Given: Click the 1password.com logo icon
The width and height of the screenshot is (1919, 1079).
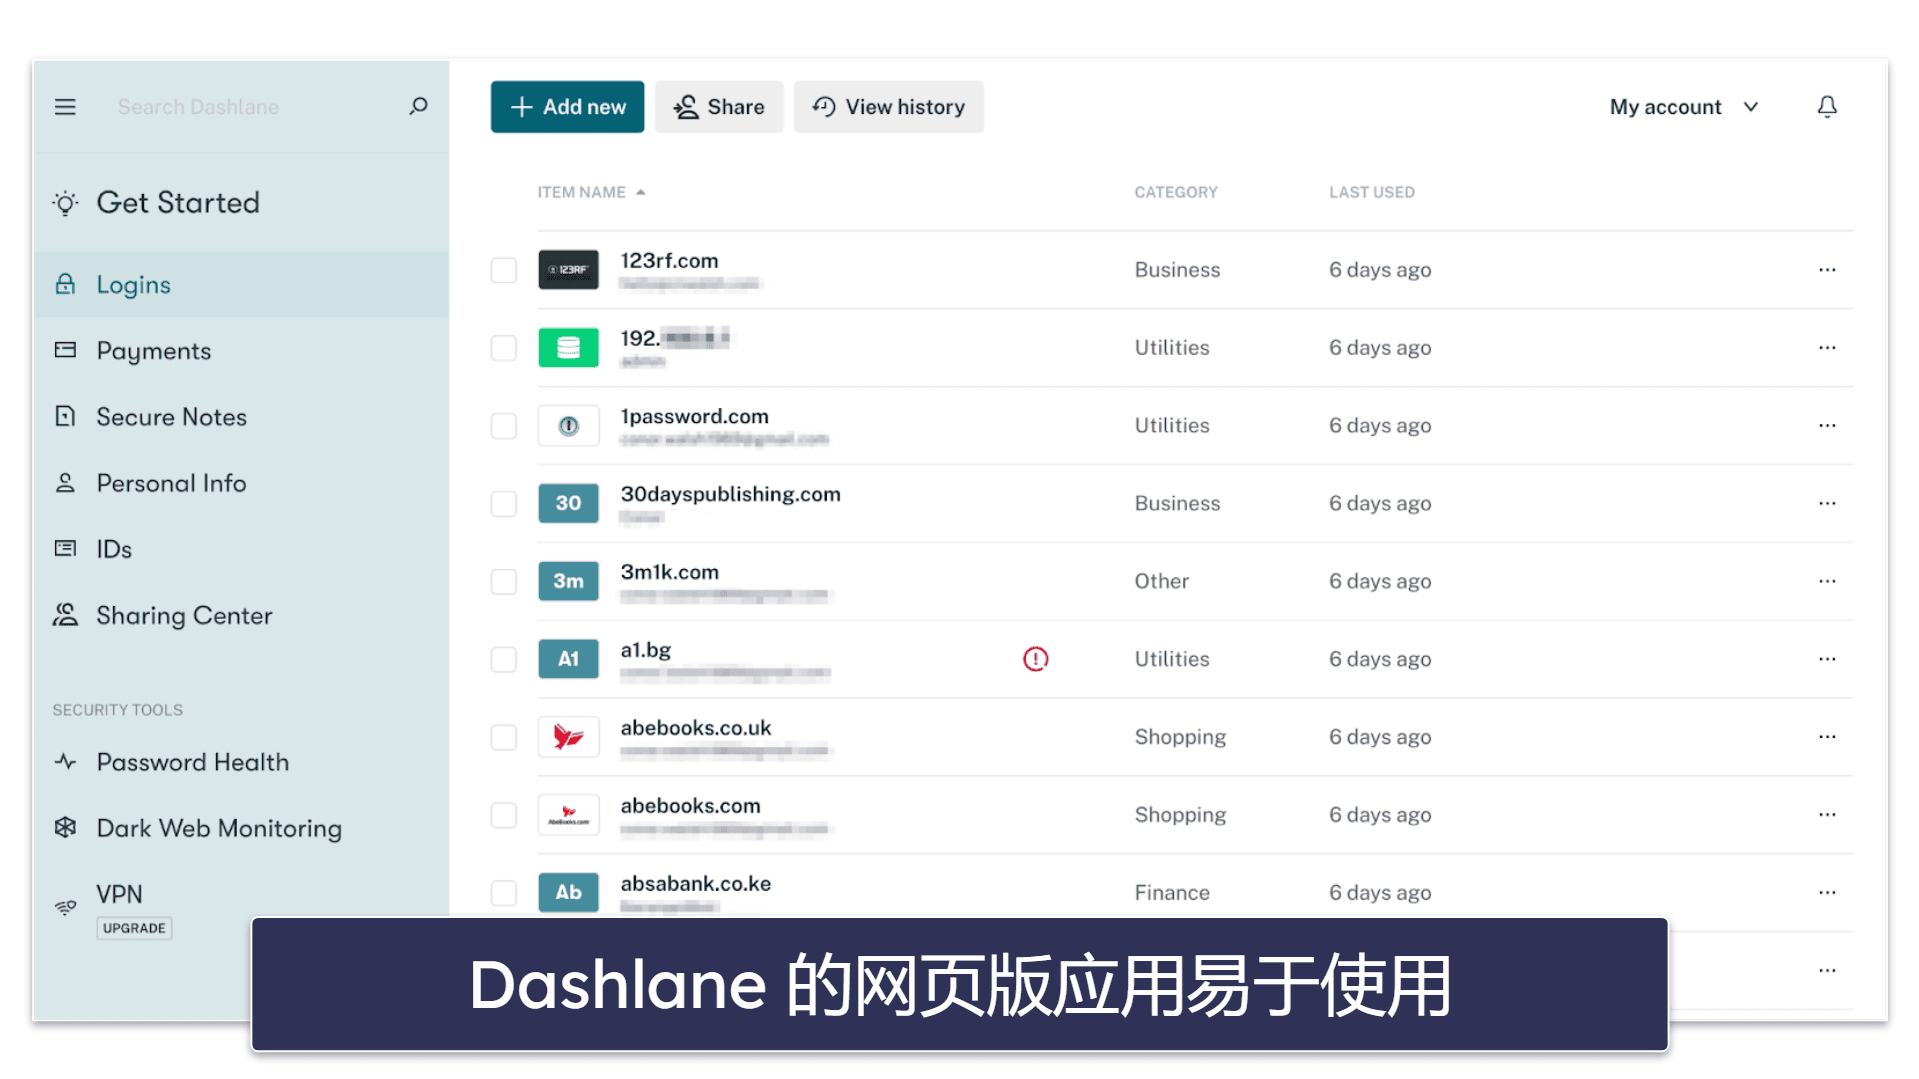Looking at the screenshot, I should (568, 426).
